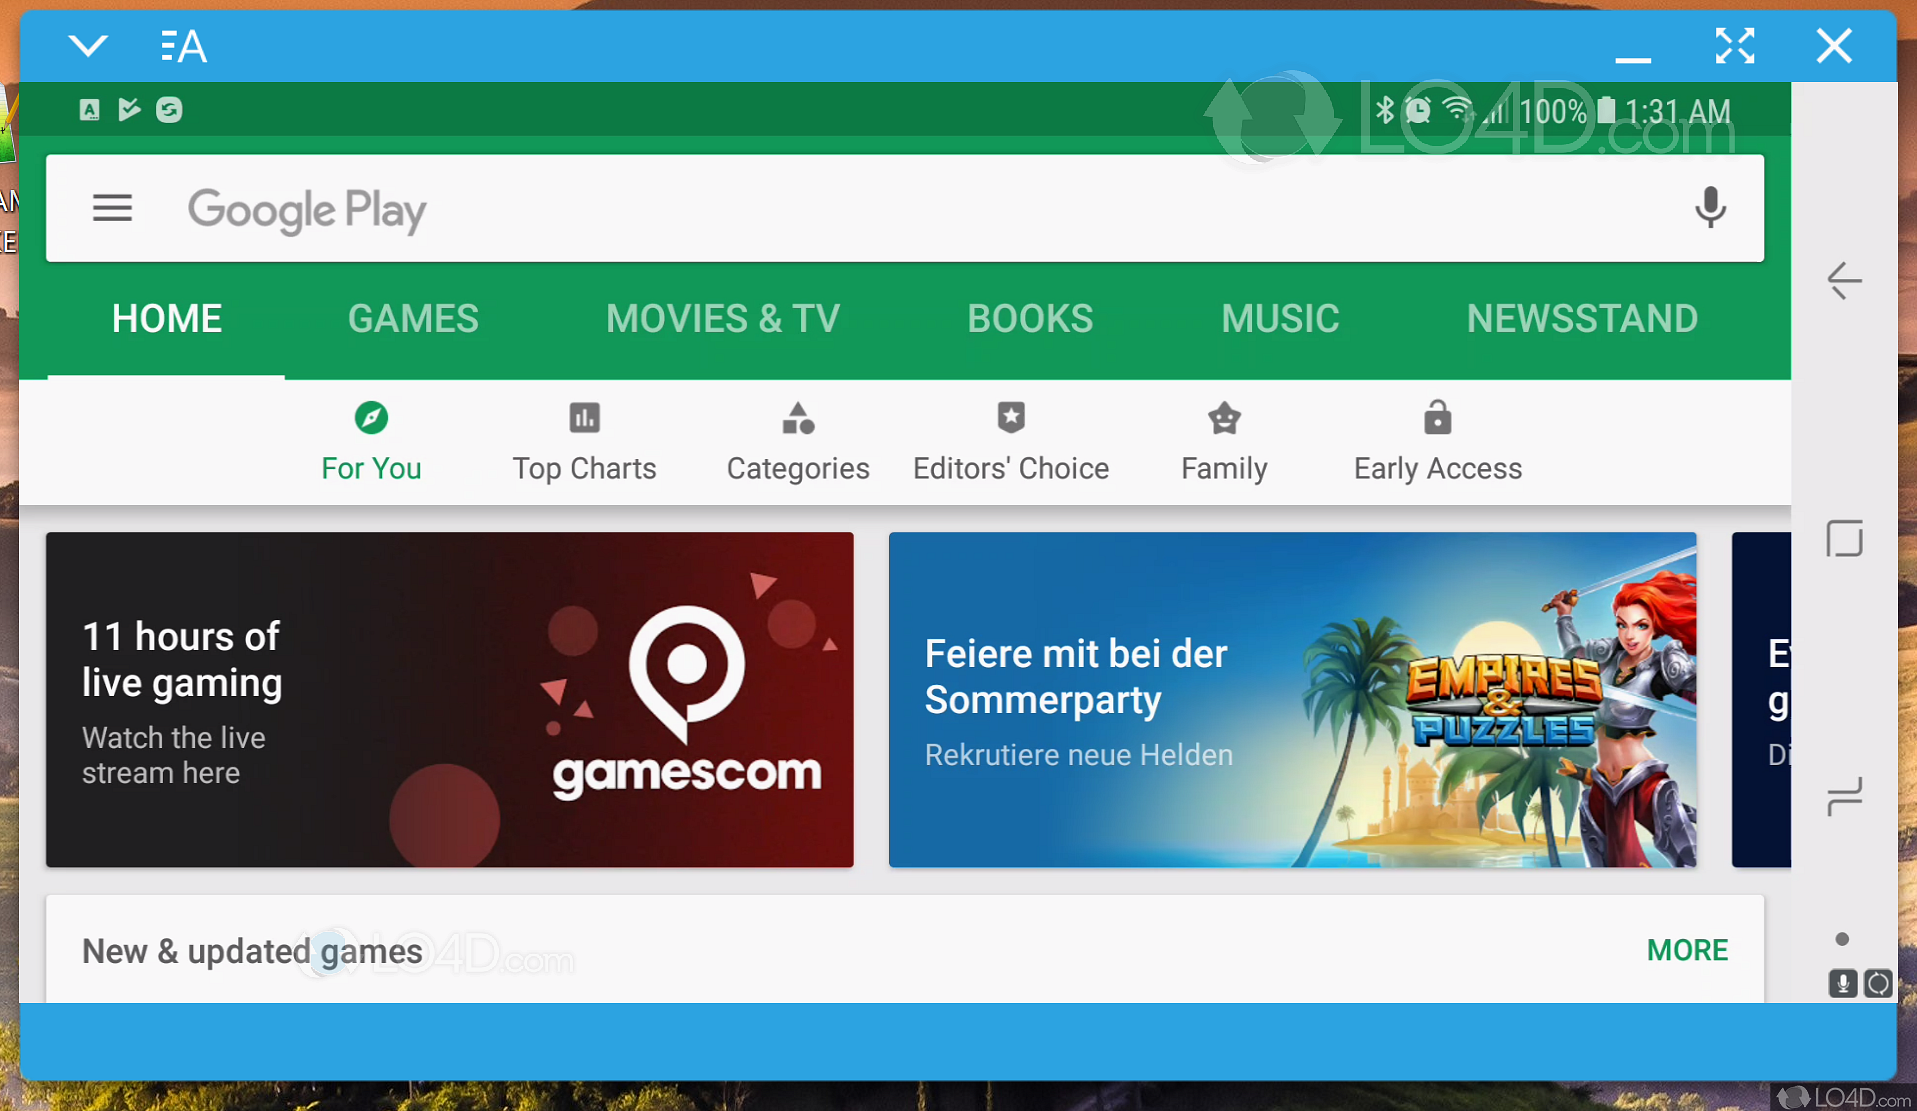The width and height of the screenshot is (1917, 1111).
Task: Open the MOVIES & TV tab
Action: click(x=723, y=319)
